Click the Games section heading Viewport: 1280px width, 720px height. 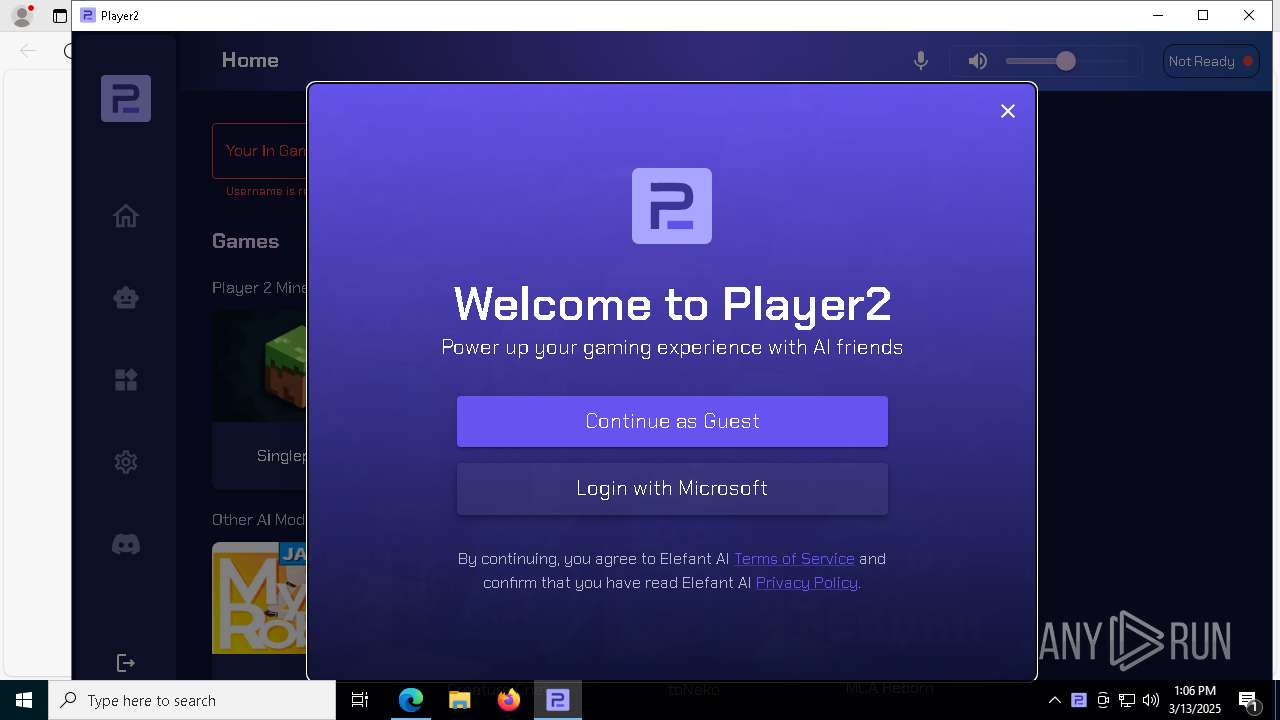245,241
